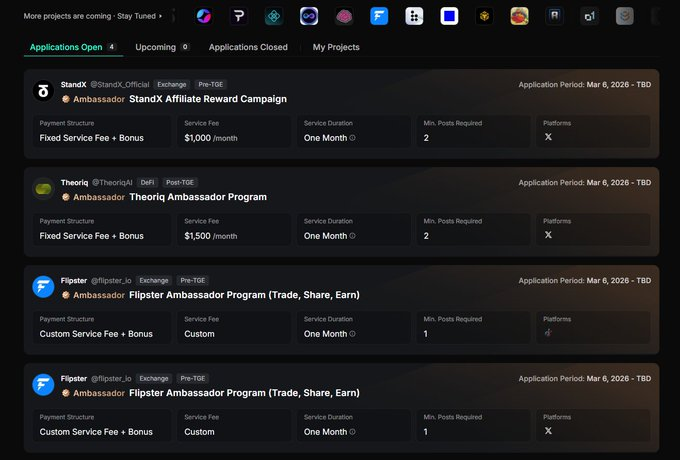Click the Ambassador label in Theoriq card
This screenshot has height=460, width=680.
point(99,197)
